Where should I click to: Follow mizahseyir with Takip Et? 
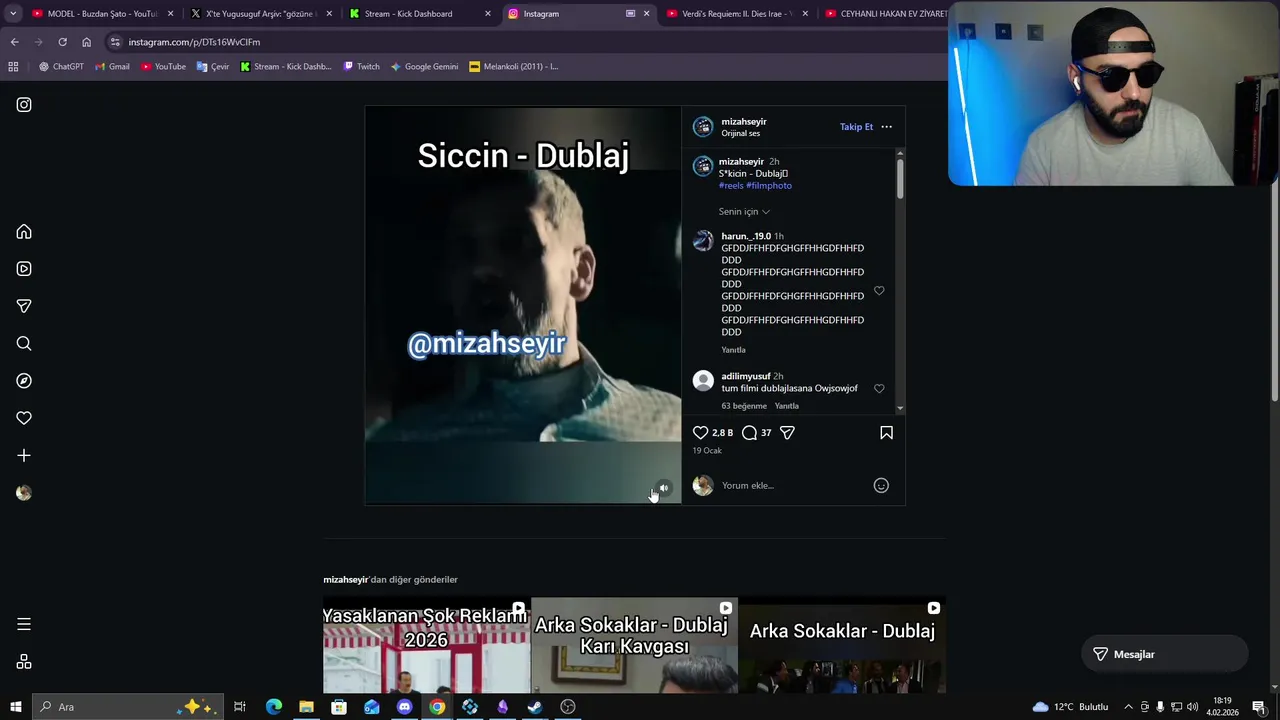(856, 127)
